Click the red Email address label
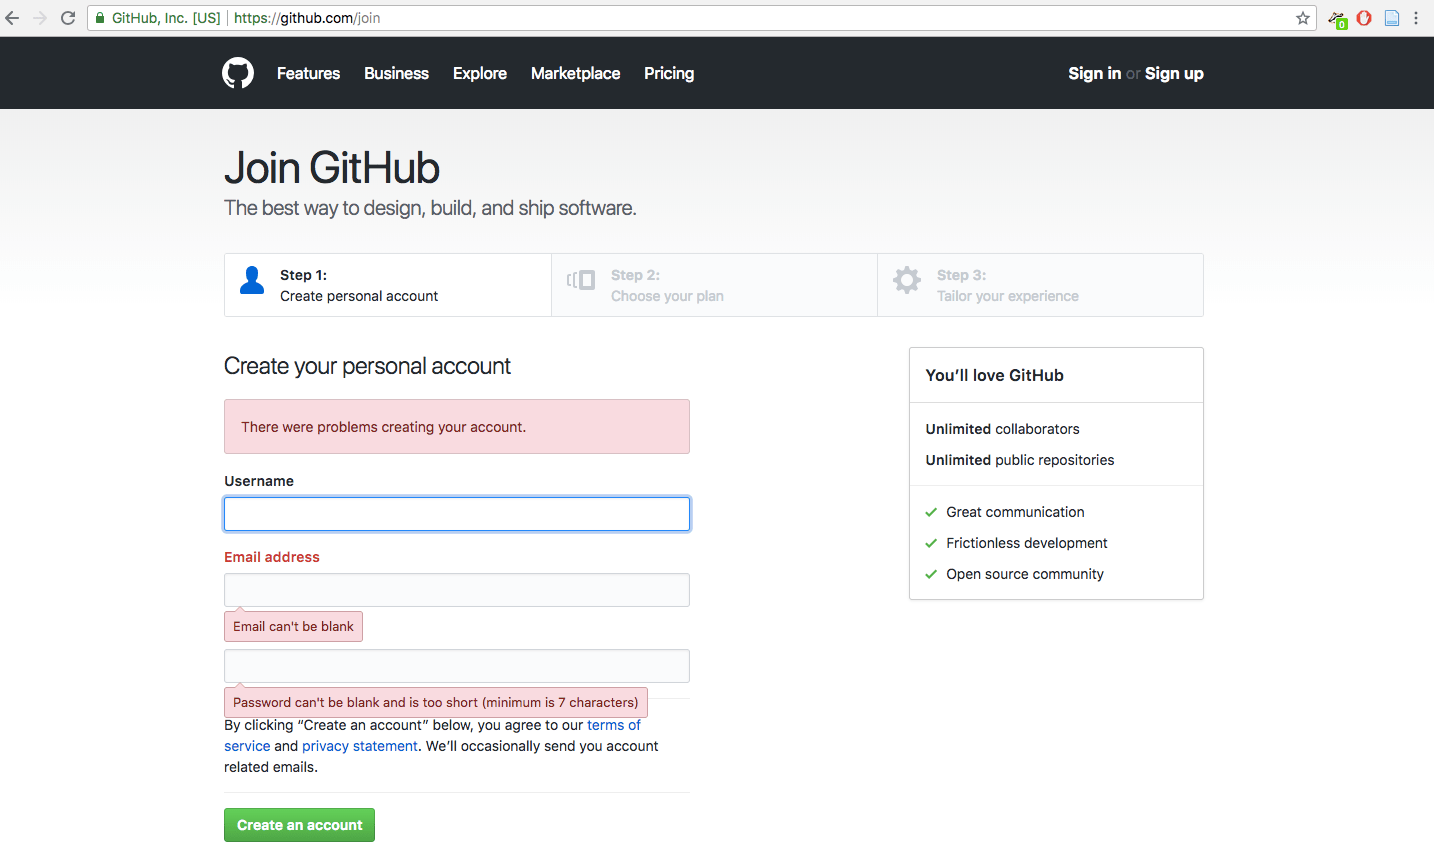Screen dimensions: 1434x863 click(272, 557)
